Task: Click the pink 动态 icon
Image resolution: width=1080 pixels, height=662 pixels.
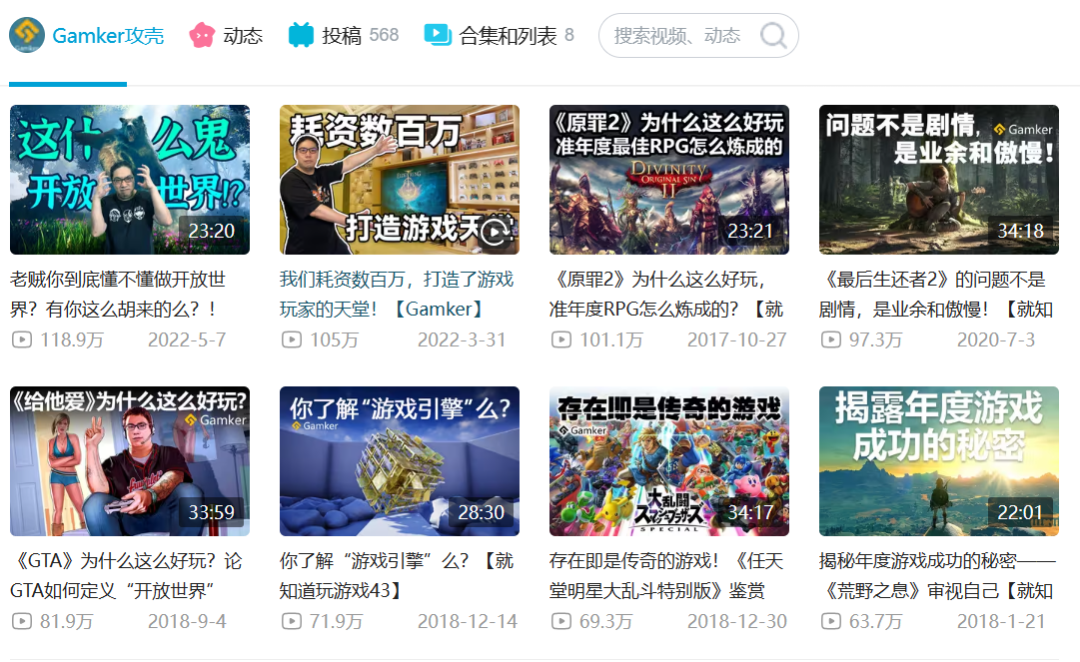Action: click(x=202, y=35)
